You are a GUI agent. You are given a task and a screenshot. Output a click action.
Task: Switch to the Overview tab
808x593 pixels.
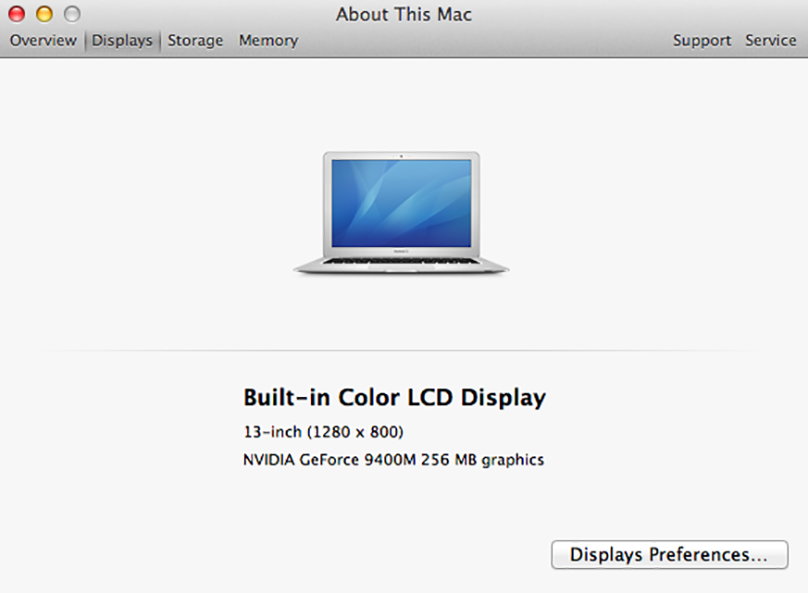click(x=43, y=40)
